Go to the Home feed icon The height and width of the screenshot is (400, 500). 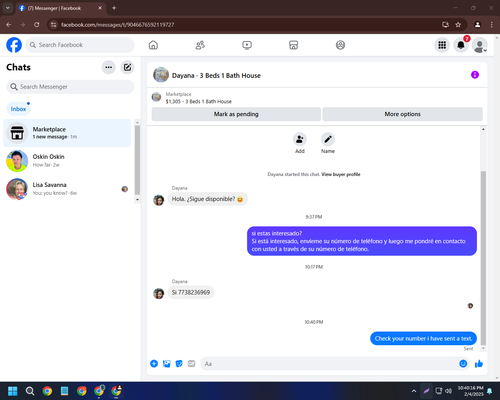pyautogui.click(x=153, y=45)
